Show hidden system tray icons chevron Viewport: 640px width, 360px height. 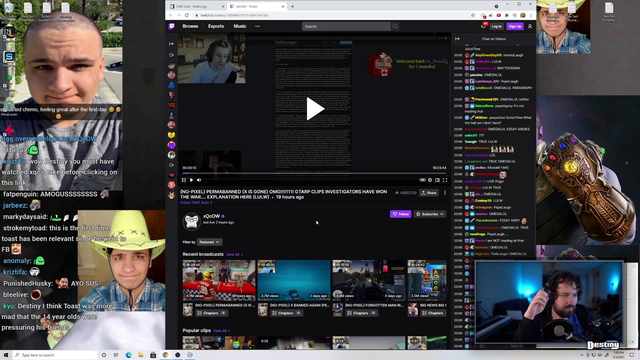pos(582,355)
